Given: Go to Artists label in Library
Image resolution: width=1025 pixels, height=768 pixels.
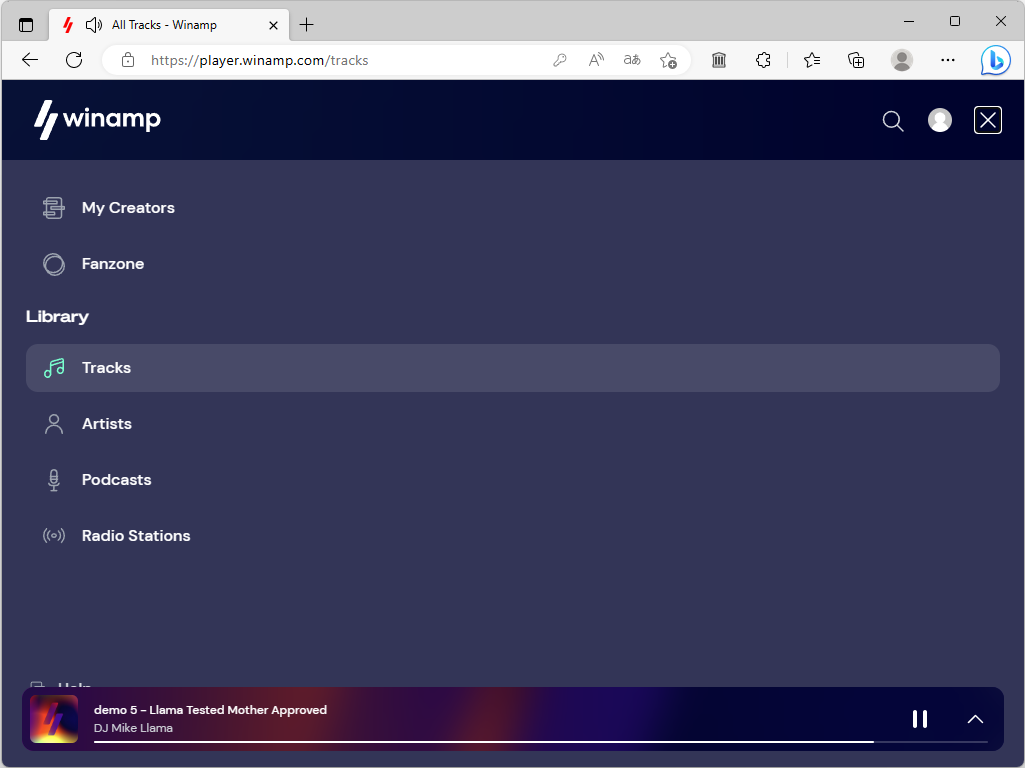Looking at the screenshot, I should point(107,424).
